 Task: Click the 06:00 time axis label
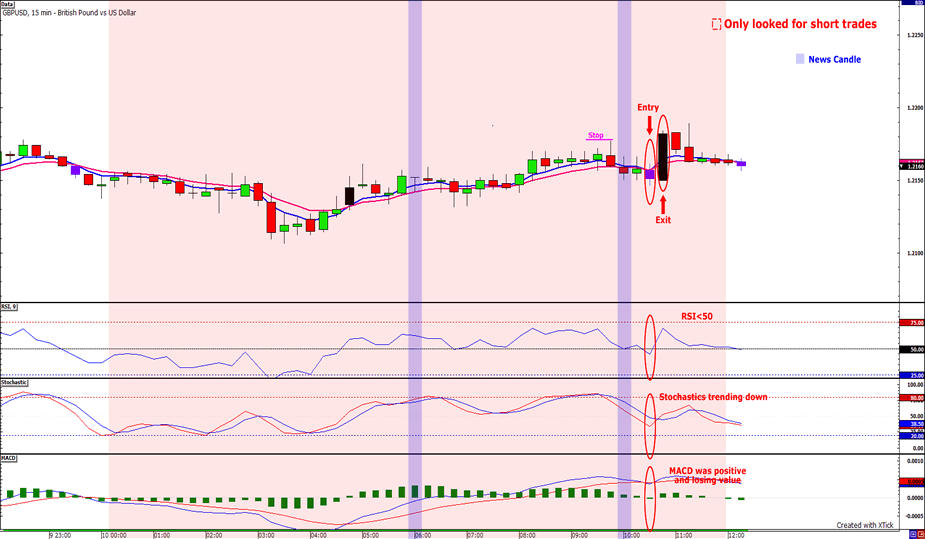pos(422,535)
